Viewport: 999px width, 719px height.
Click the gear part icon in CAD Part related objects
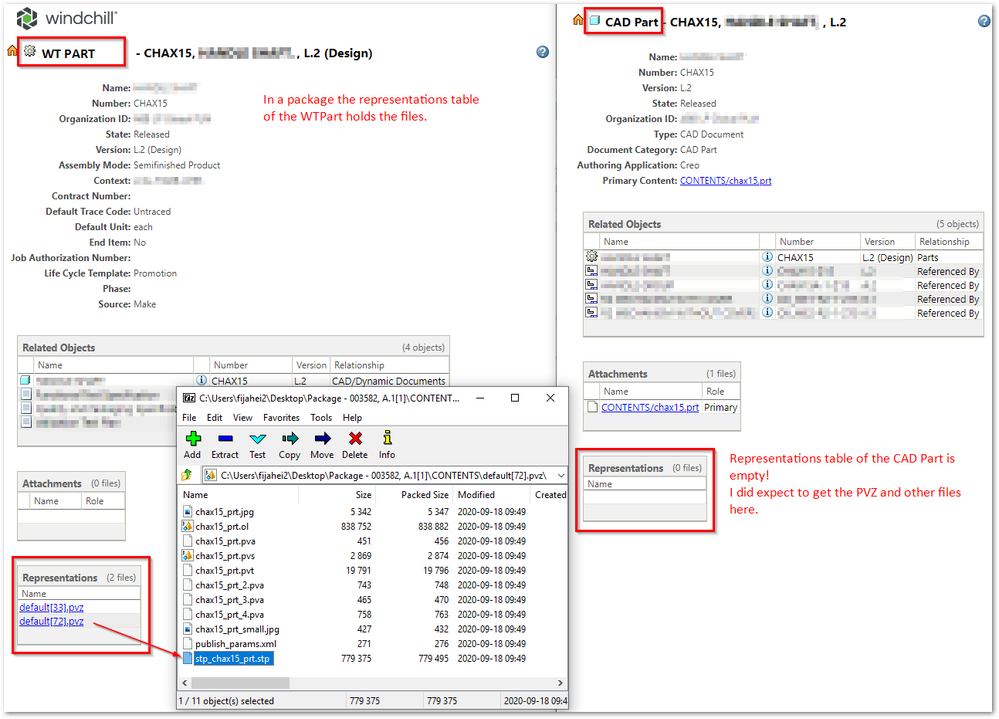[x=592, y=257]
